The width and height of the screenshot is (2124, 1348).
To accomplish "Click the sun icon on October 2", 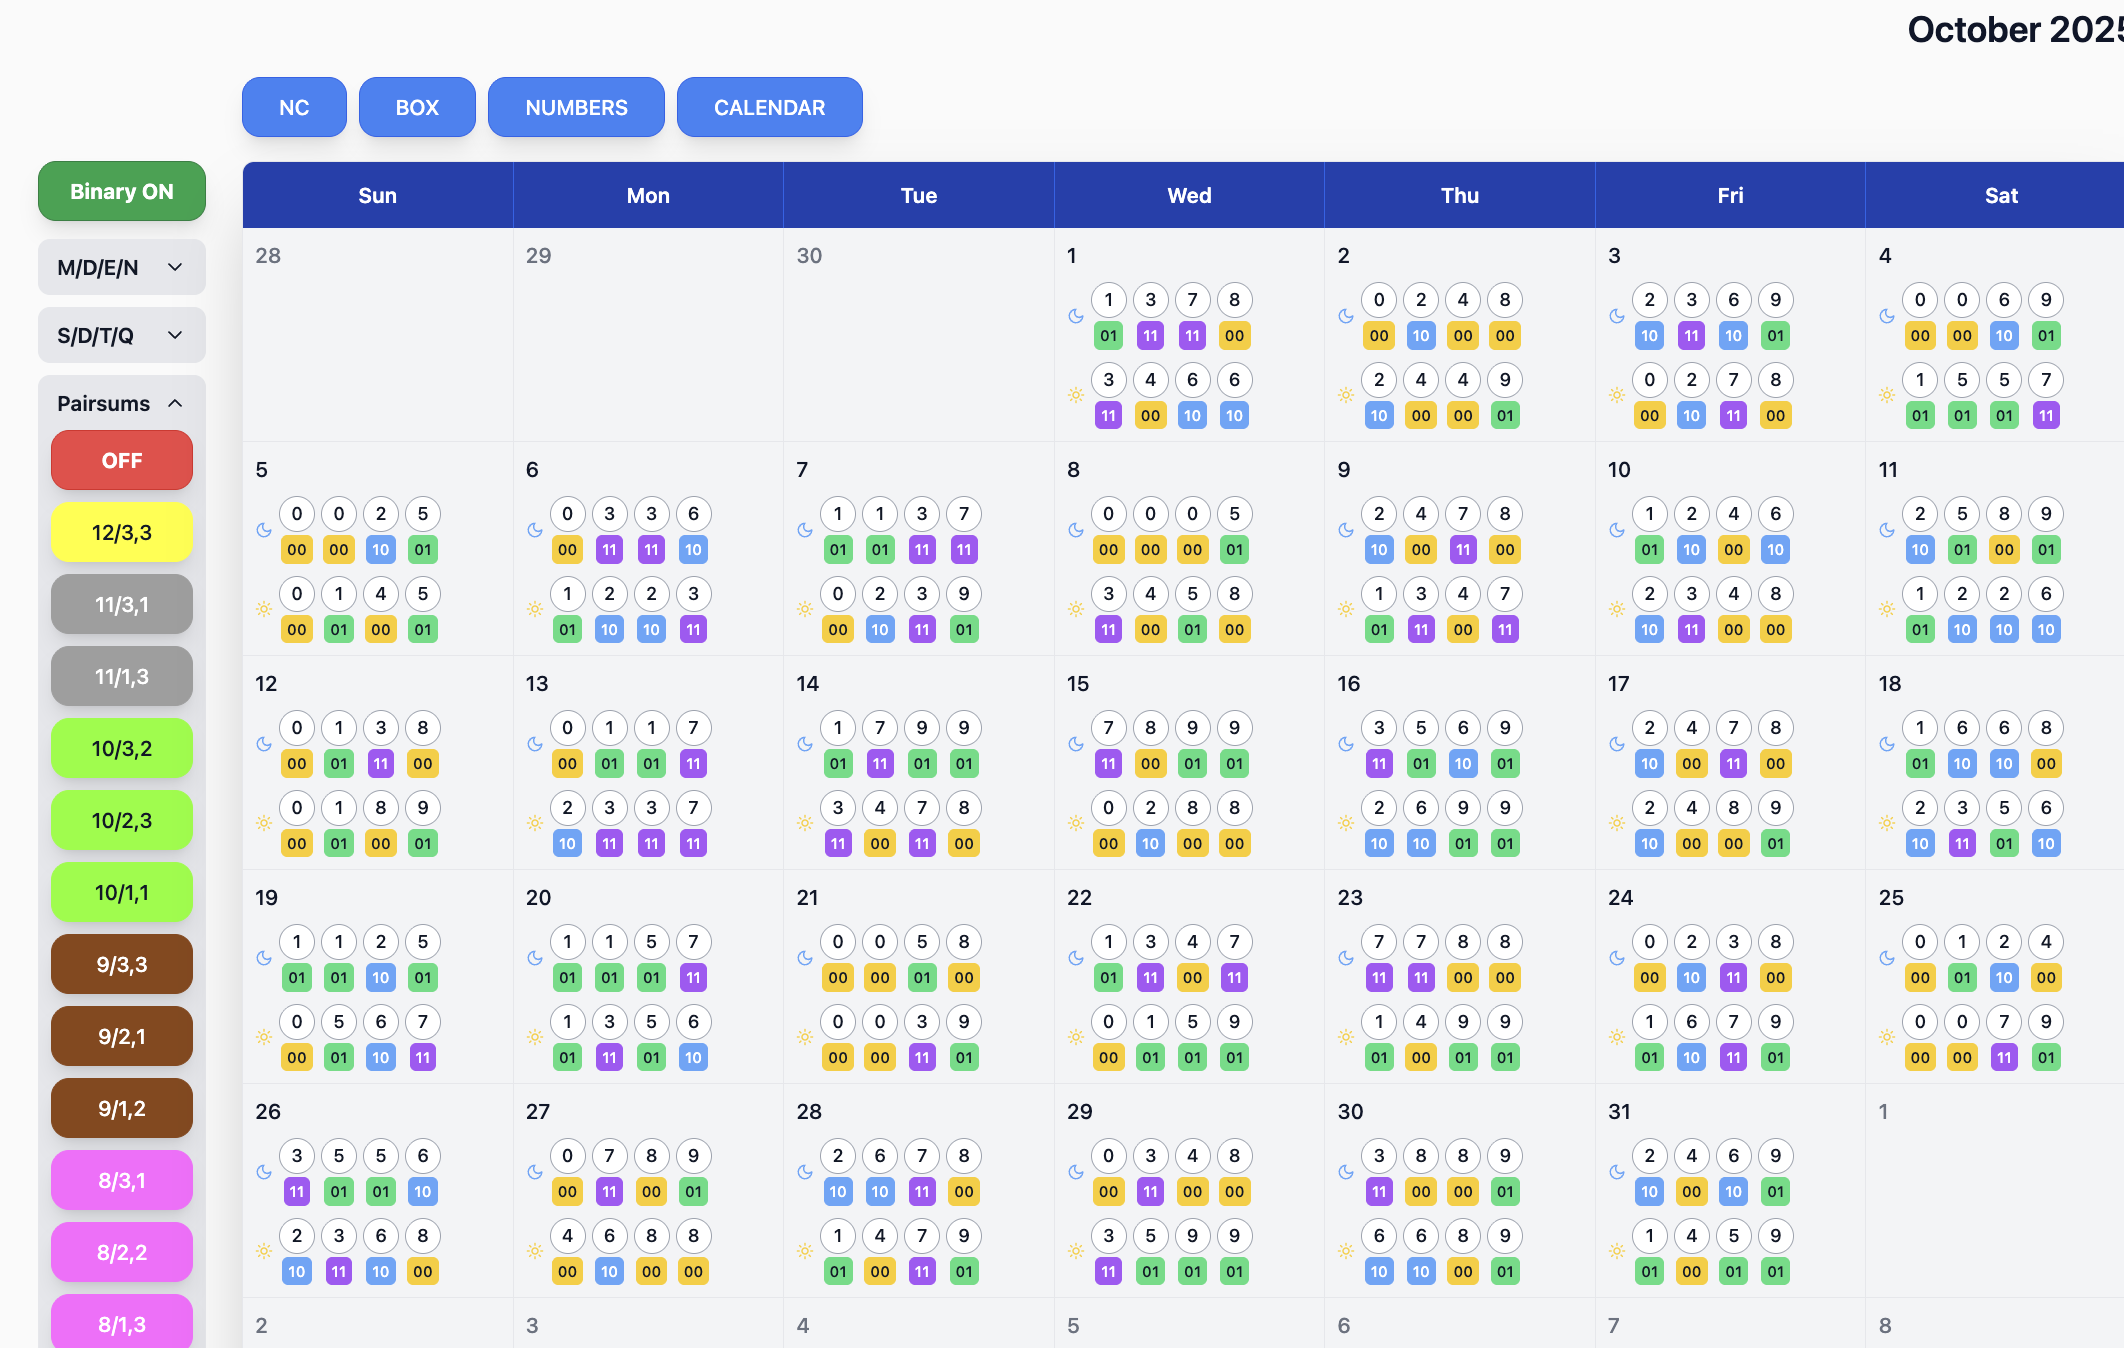I will pos(1346,395).
